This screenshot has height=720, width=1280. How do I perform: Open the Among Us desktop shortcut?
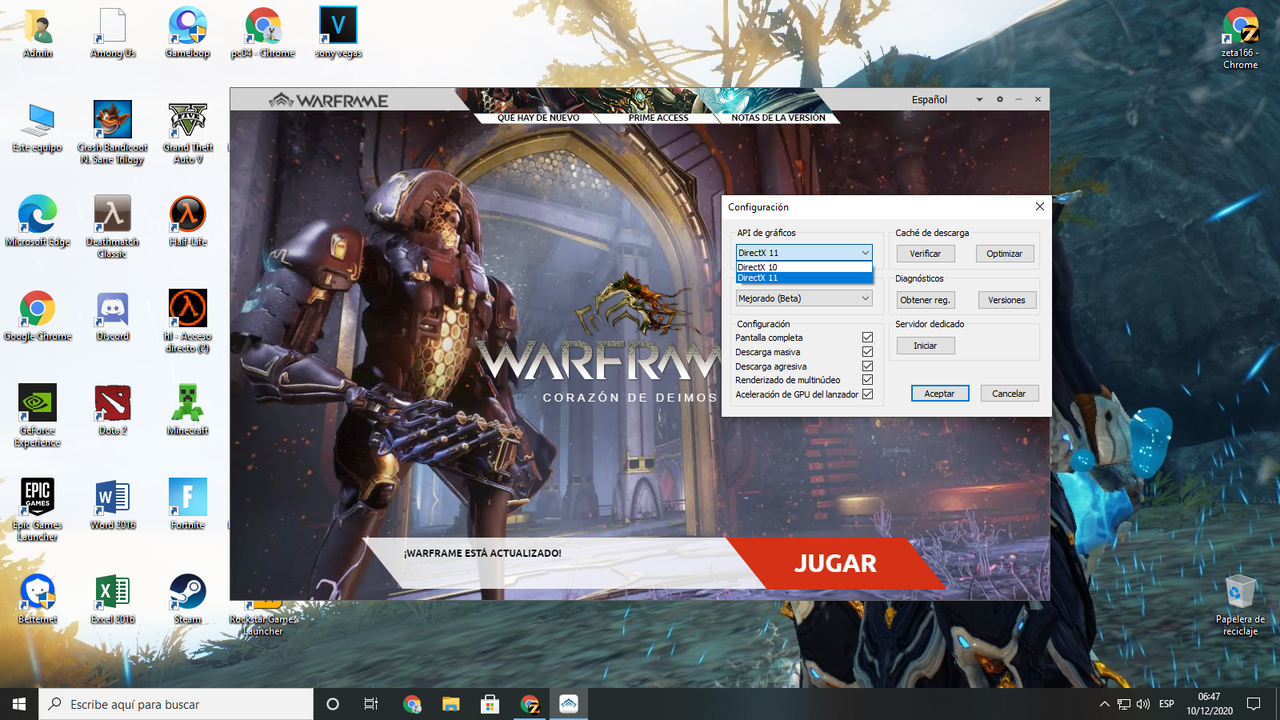click(x=113, y=33)
